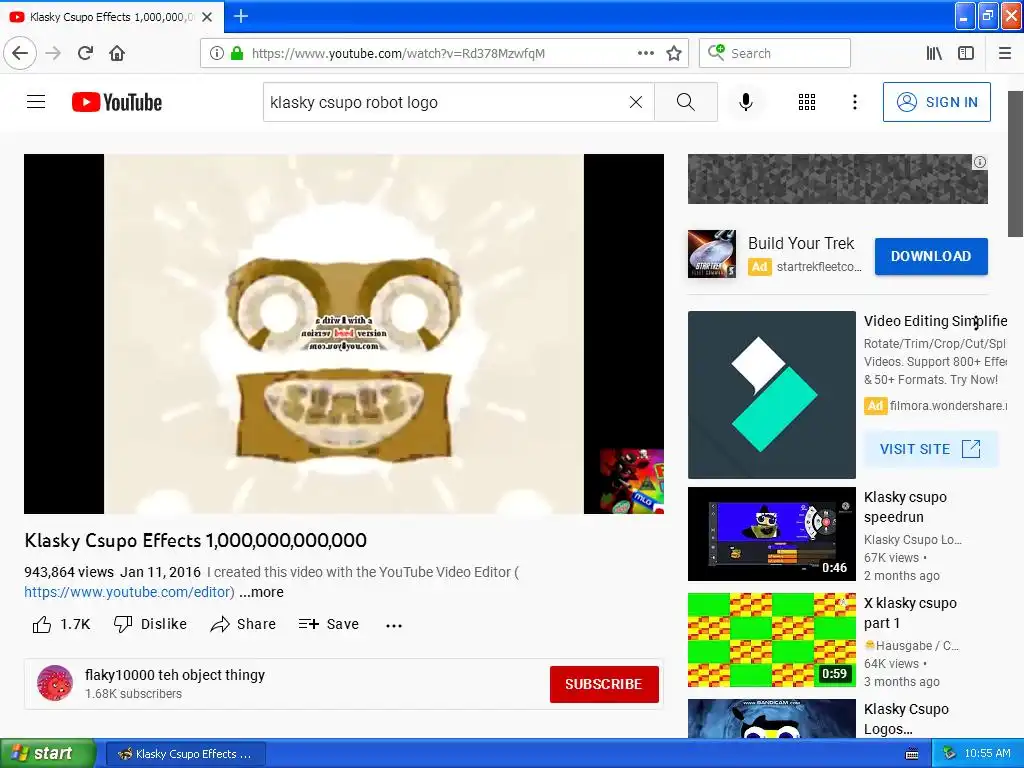Open the YouTube guide hamburger menu
This screenshot has height=768, width=1024.
pos(36,102)
